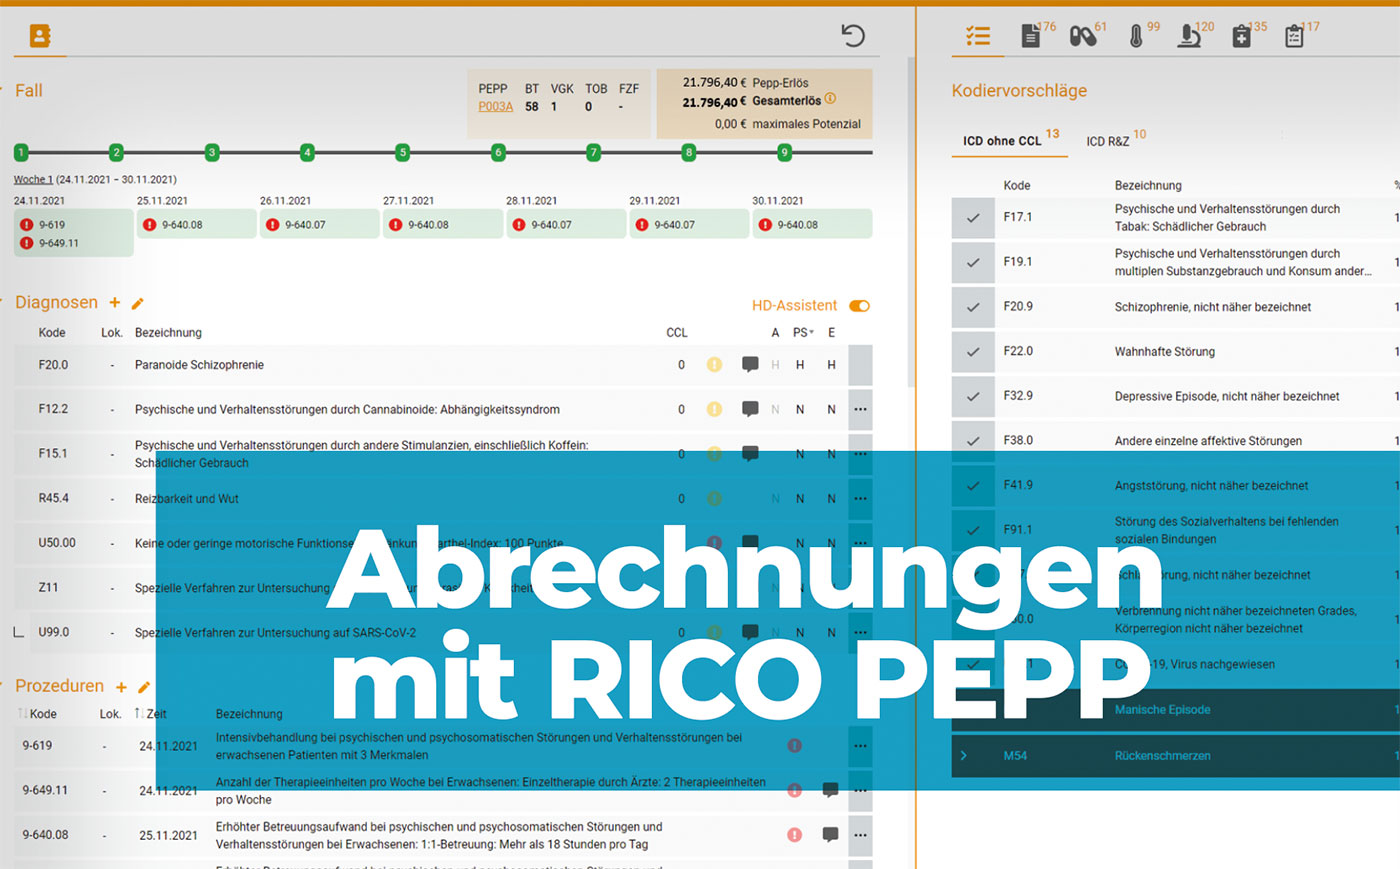1400x869 pixels.
Task: Open more options for procedure 9-619
Action: click(860, 746)
